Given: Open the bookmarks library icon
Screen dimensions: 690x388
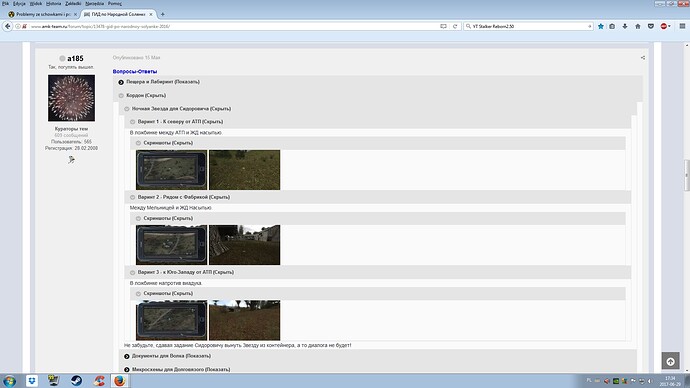Looking at the screenshot, I should click(x=612, y=26).
